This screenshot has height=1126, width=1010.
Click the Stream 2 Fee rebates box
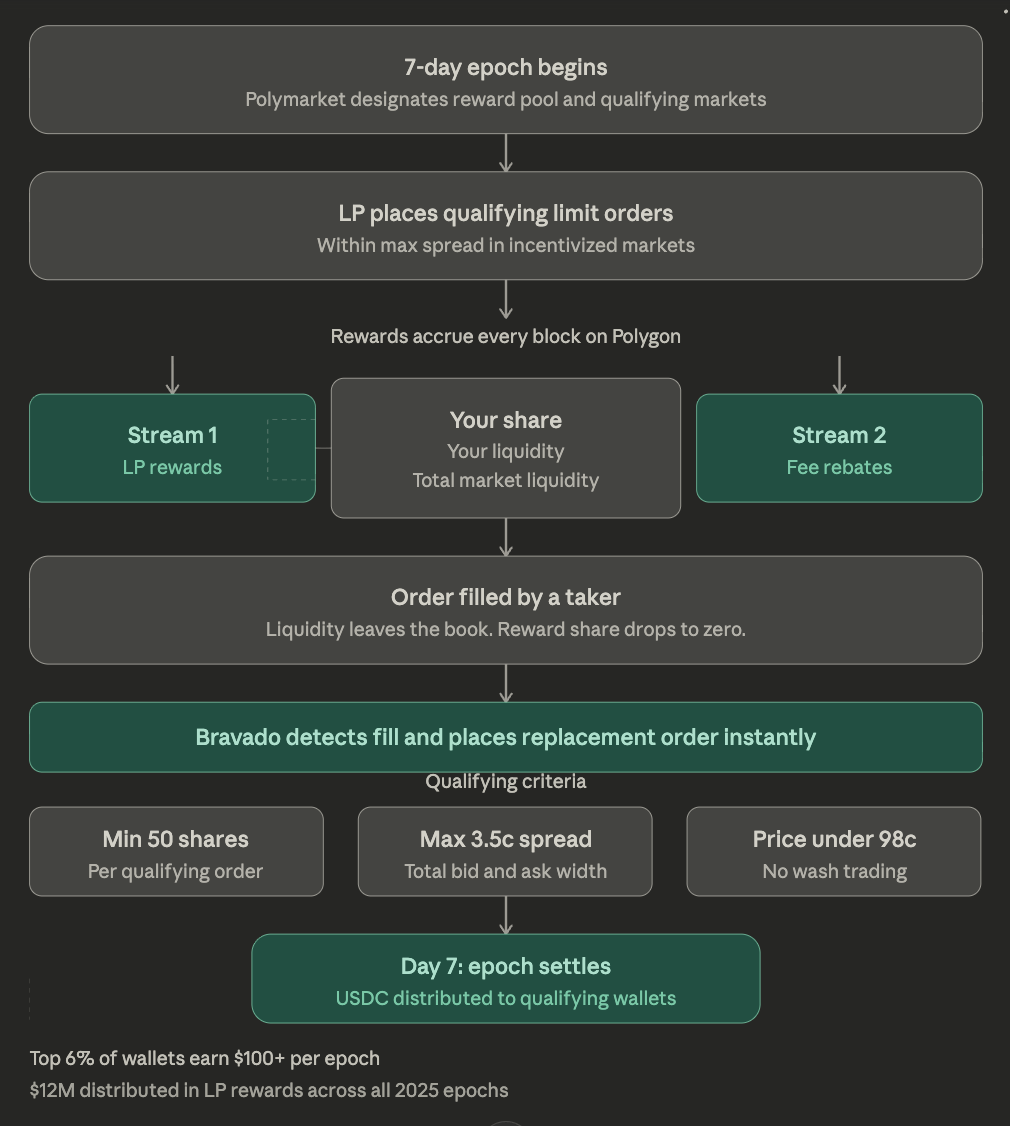pos(838,449)
